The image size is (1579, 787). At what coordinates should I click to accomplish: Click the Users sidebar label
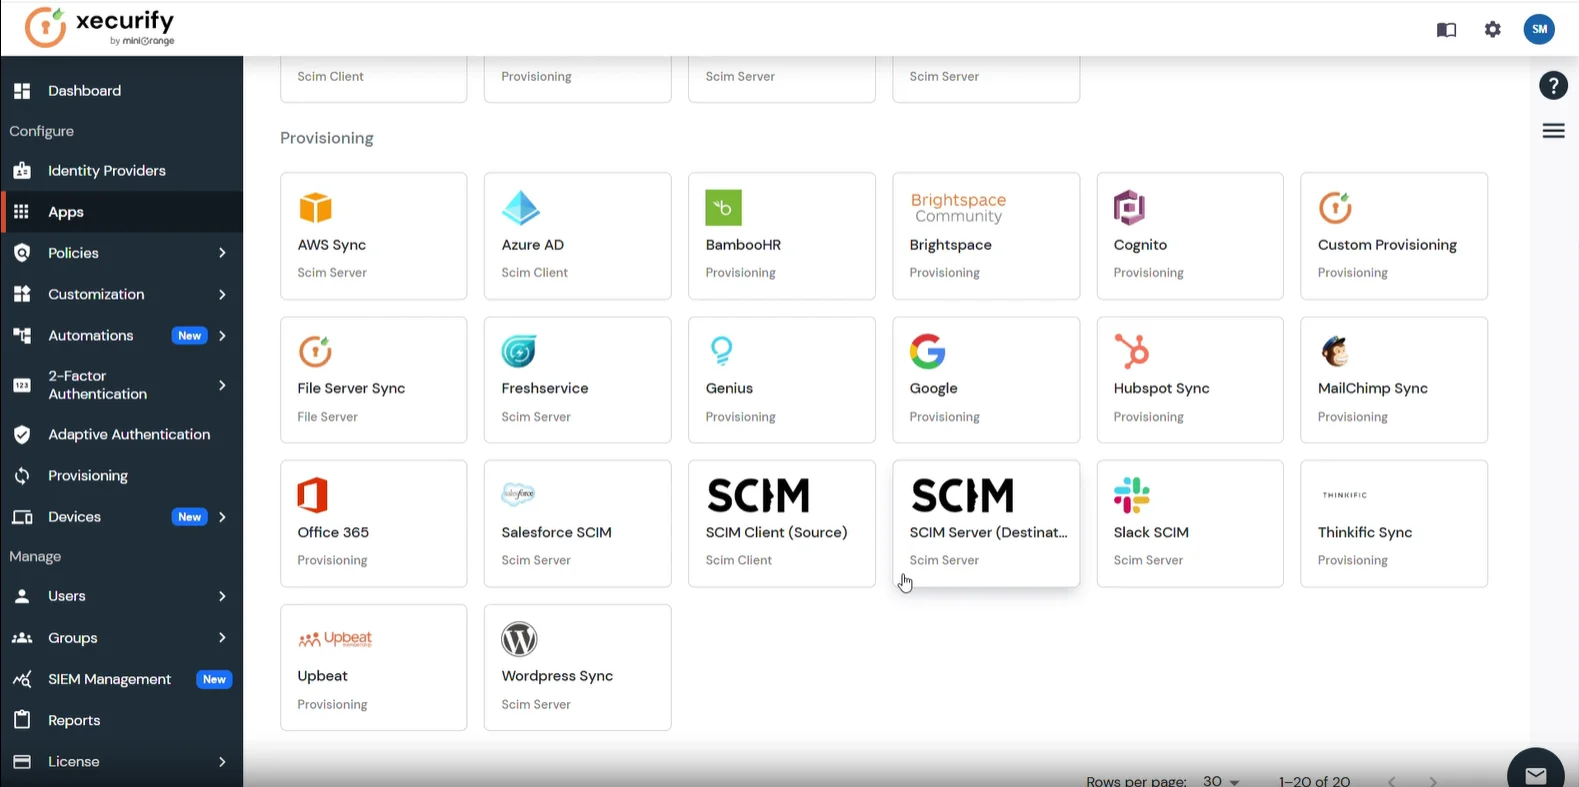click(67, 596)
